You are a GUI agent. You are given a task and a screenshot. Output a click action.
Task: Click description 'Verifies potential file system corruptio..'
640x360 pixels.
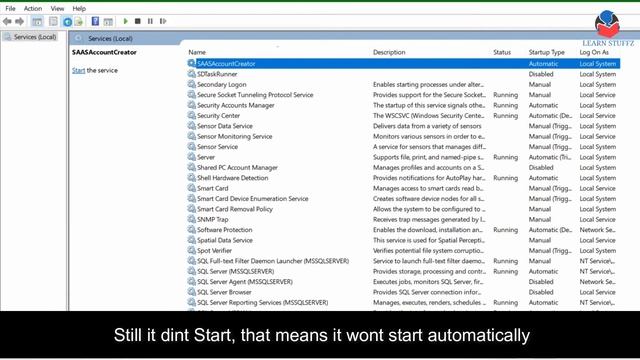[428, 251]
